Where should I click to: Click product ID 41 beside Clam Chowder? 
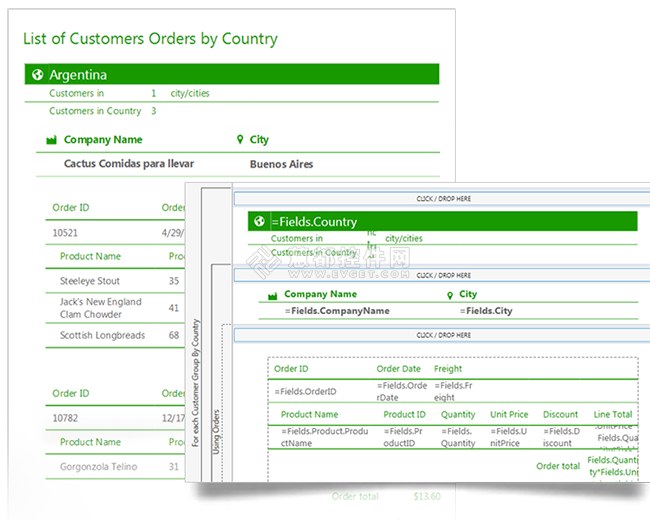pyautogui.click(x=174, y=308)
